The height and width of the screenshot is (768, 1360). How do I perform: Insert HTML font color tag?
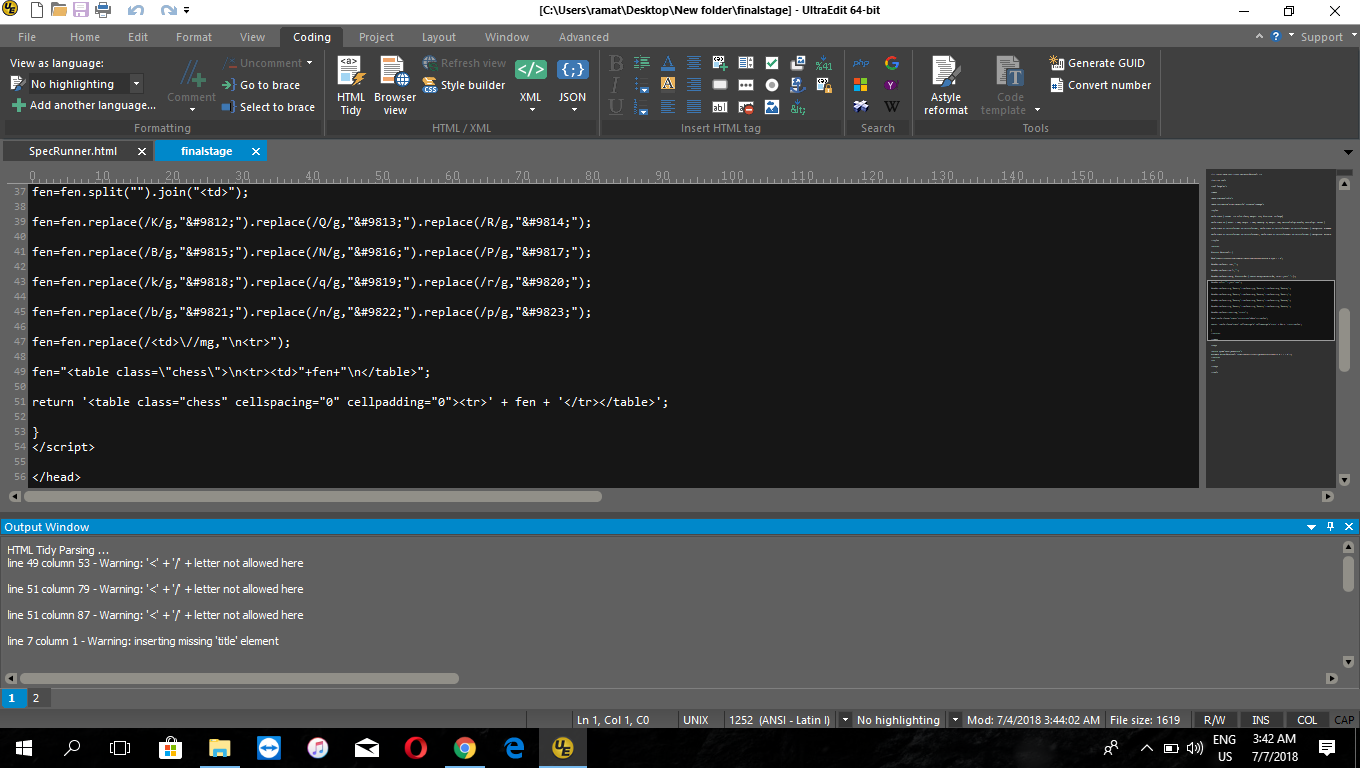(x=668, y=63)
